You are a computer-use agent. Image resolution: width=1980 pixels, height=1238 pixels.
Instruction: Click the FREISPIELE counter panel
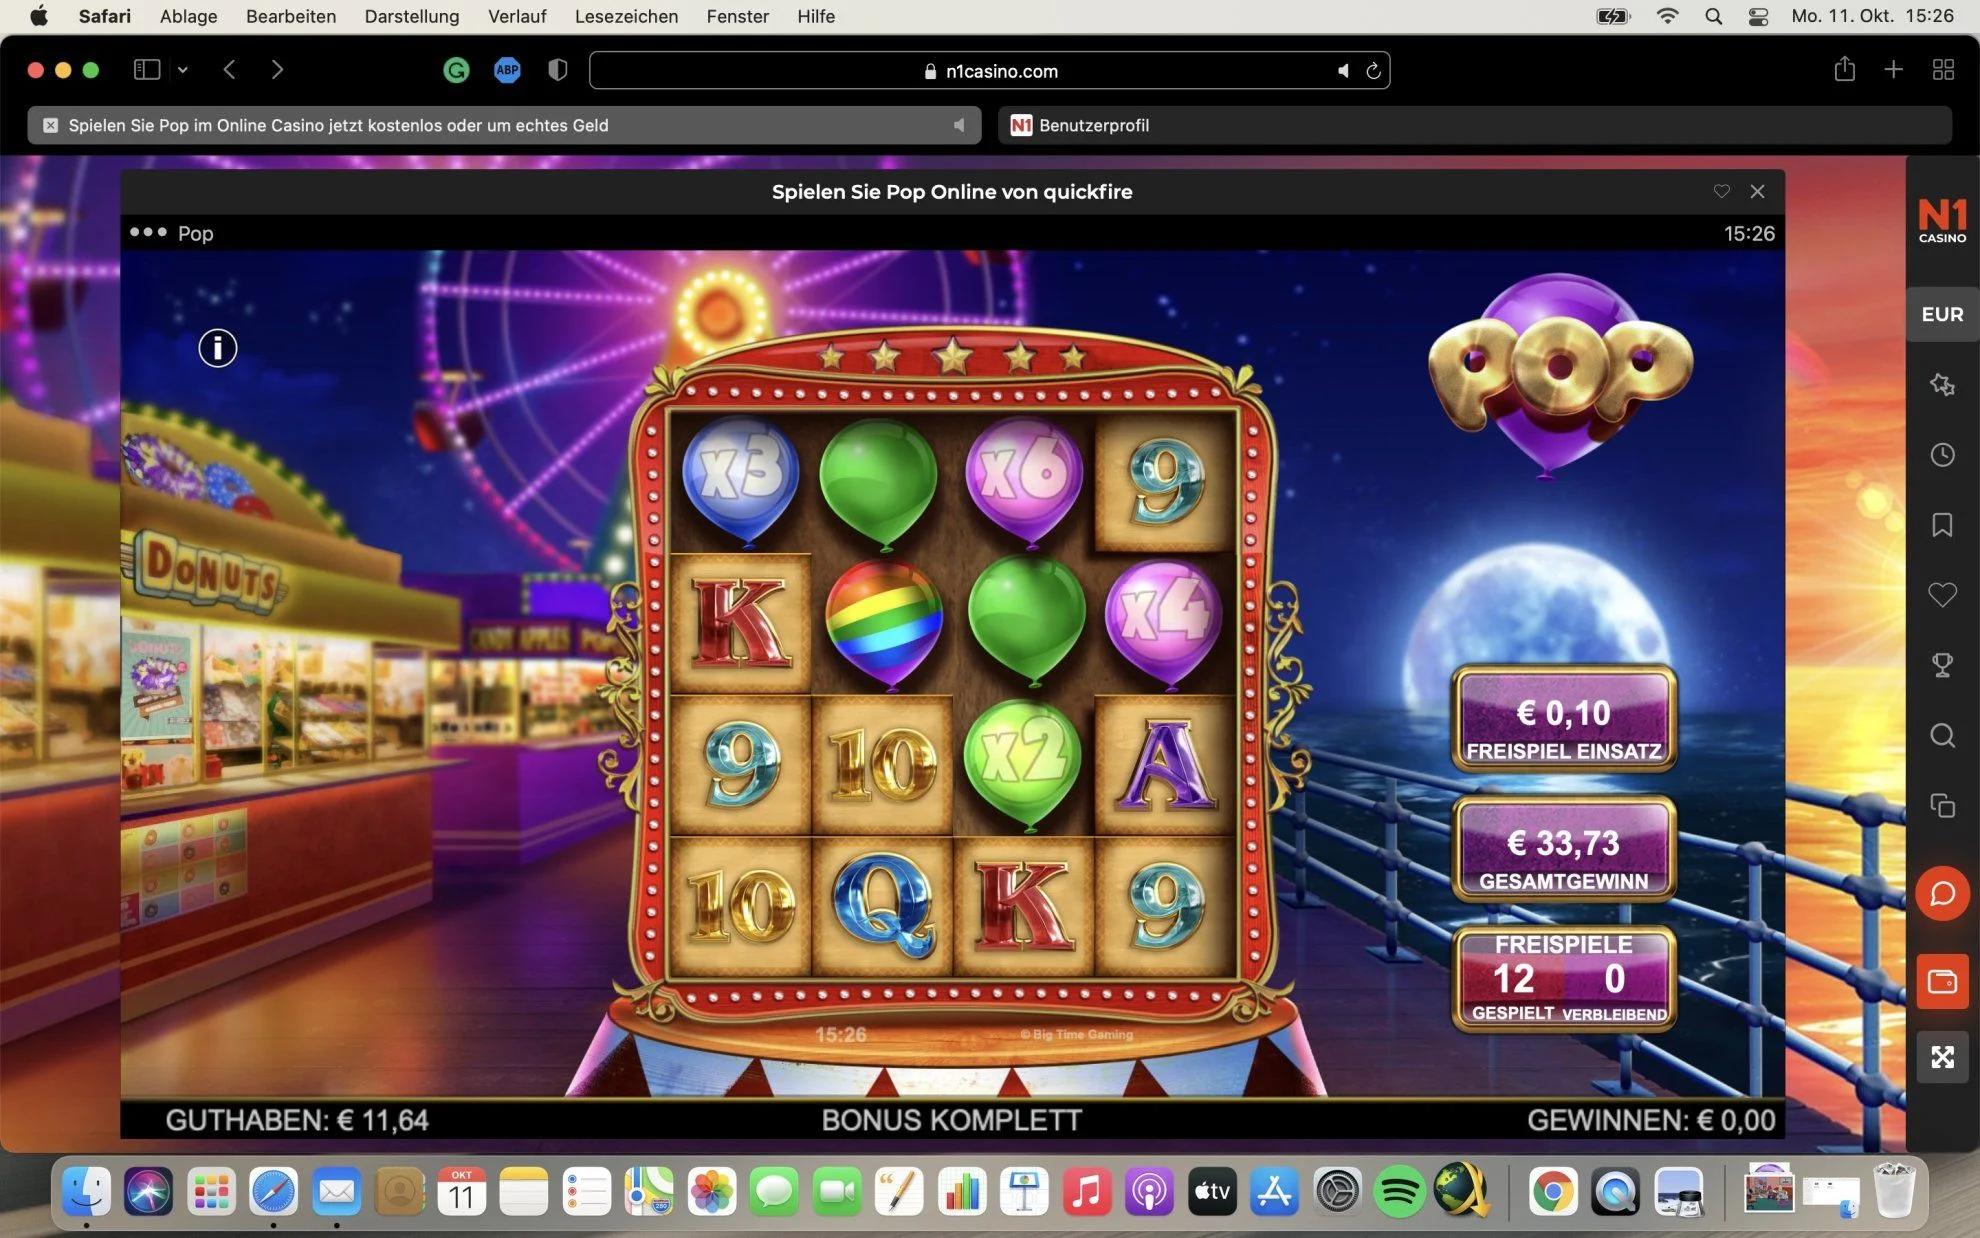(1563, 978)
